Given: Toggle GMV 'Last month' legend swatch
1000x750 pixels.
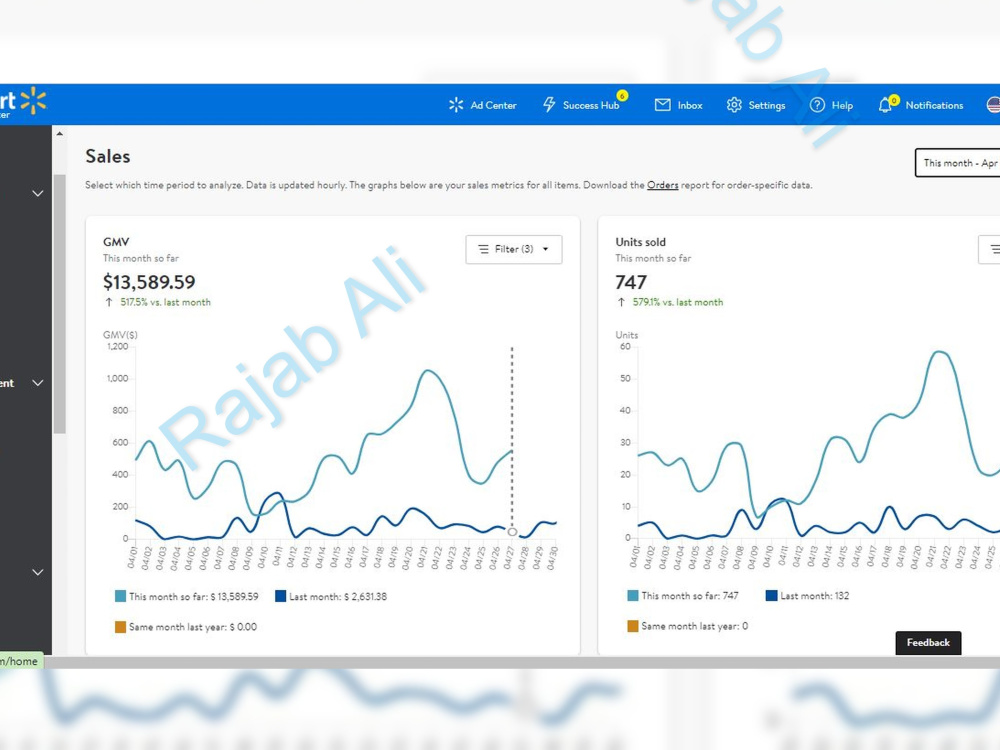Looking at the screenshot, I should point(281,596).
